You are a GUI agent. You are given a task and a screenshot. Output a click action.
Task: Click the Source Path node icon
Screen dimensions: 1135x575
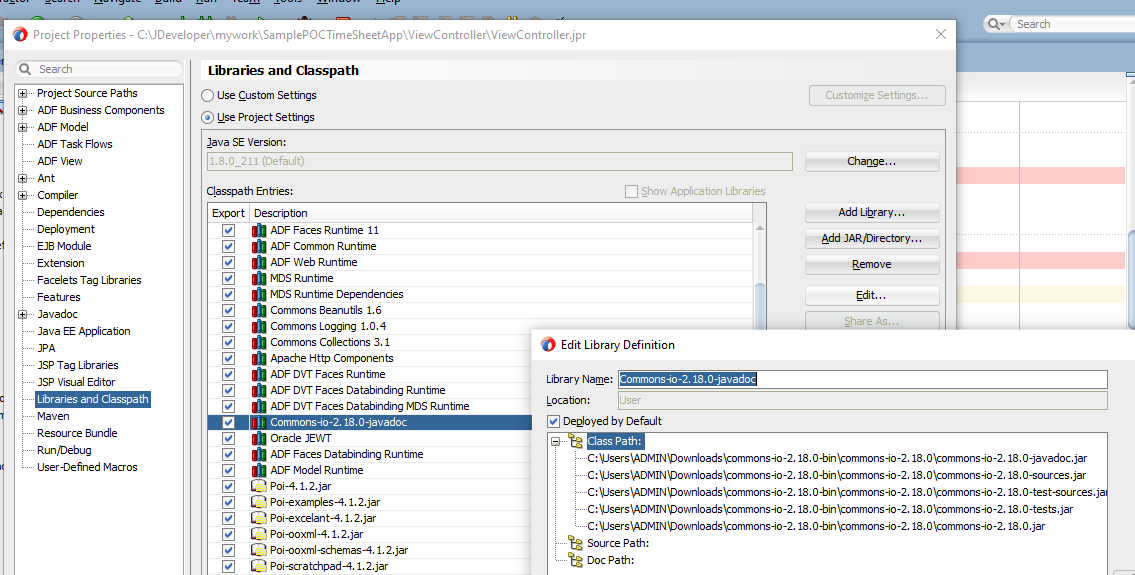click(575, 543)
